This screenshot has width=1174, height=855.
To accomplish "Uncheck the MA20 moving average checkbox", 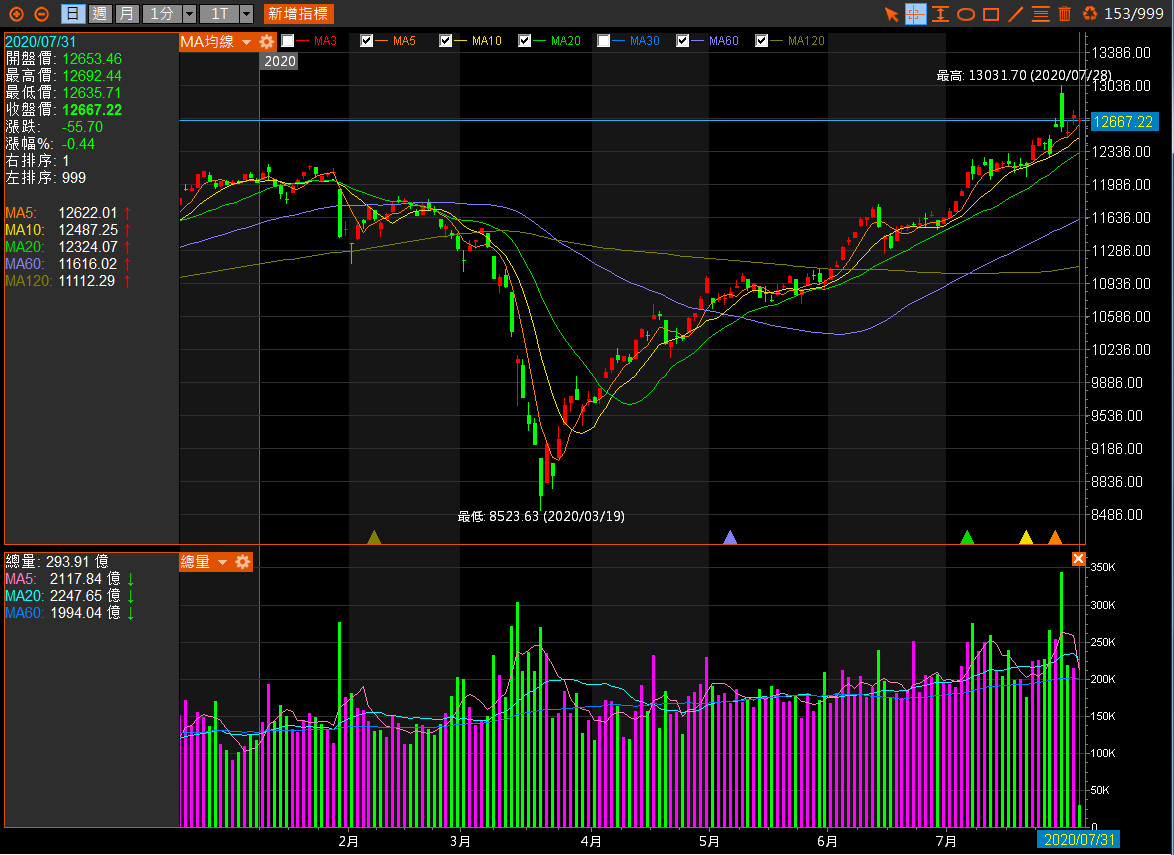I will pyautogui.click(x=525, y=41).
